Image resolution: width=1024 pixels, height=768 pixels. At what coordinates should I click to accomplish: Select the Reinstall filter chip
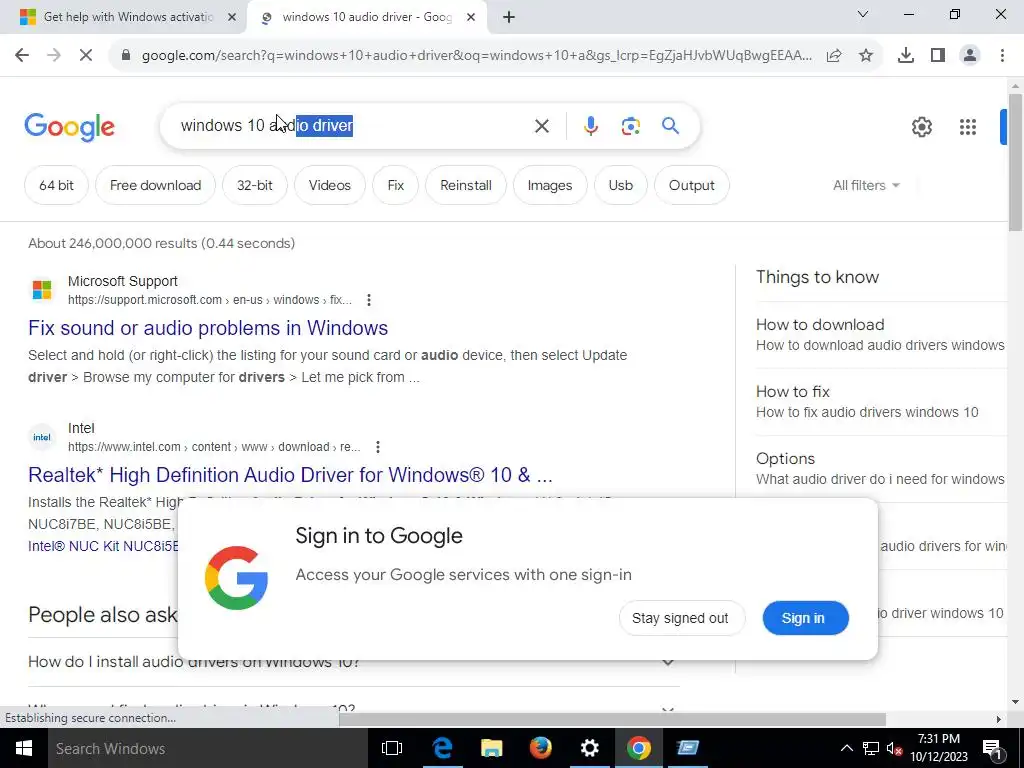click(x=466, y=185)
